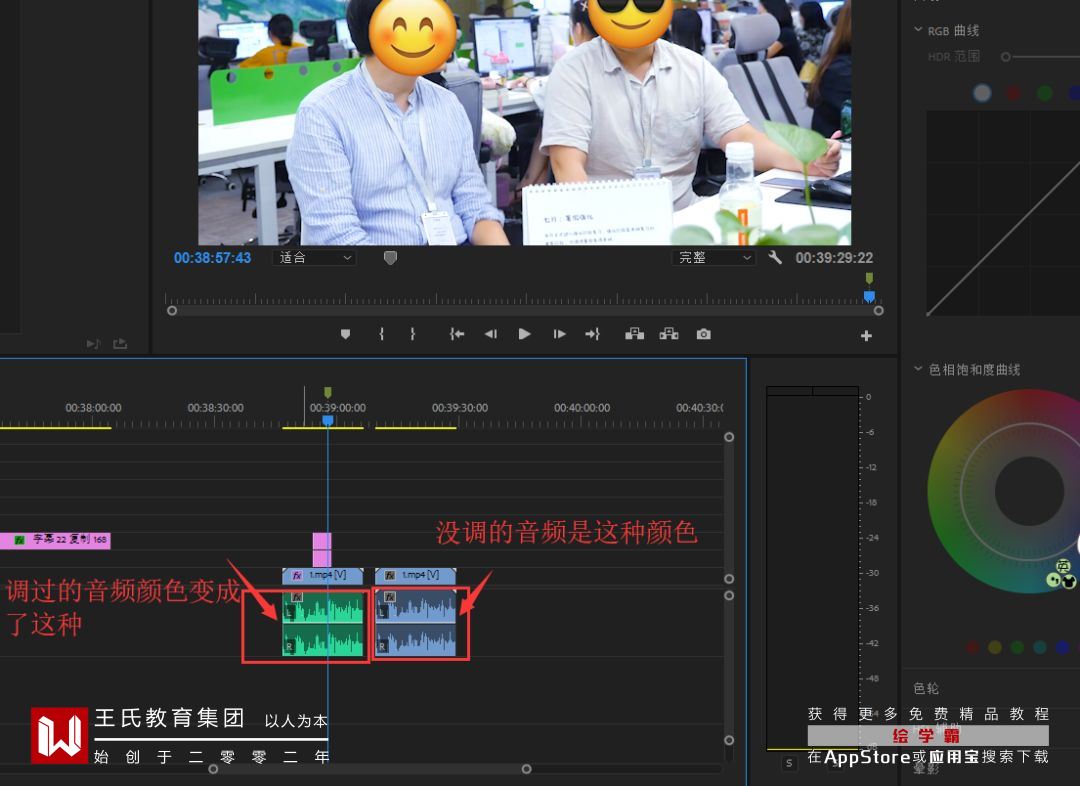Click the Extract button
The height and width of the screenshot is (786, 1080).
(x=669, y=334)
